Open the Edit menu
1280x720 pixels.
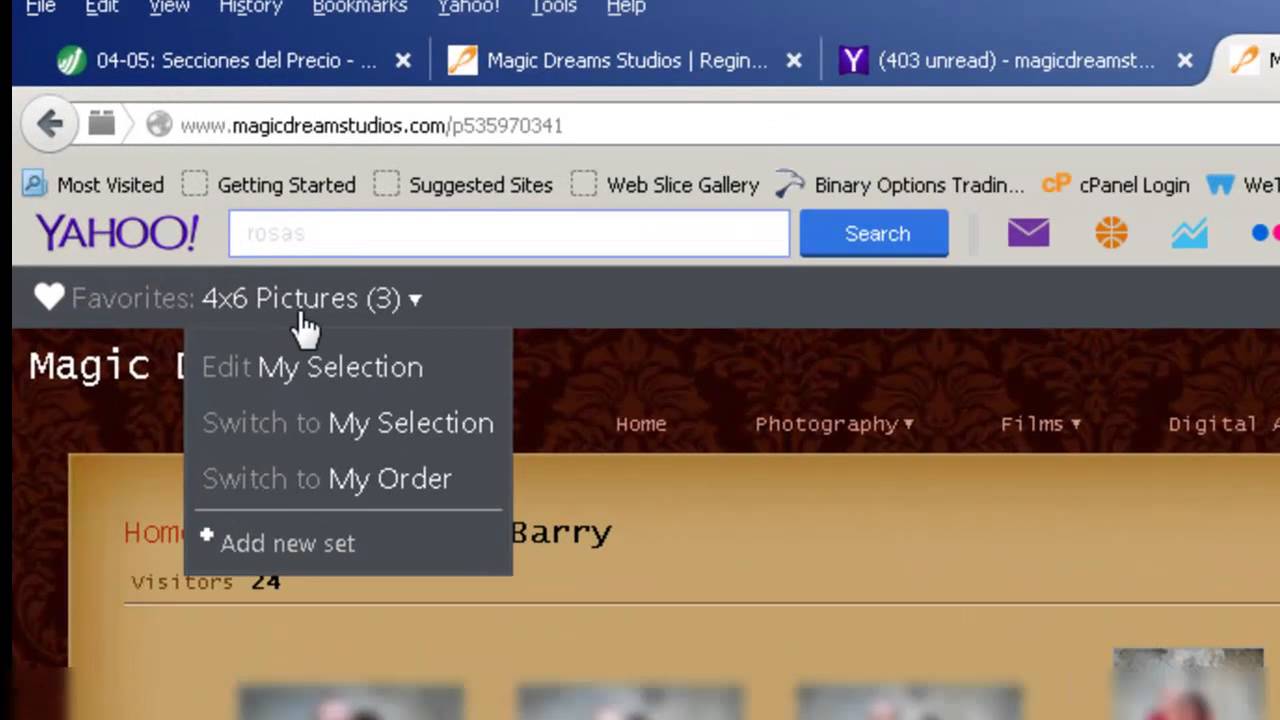tap(102, 8)
